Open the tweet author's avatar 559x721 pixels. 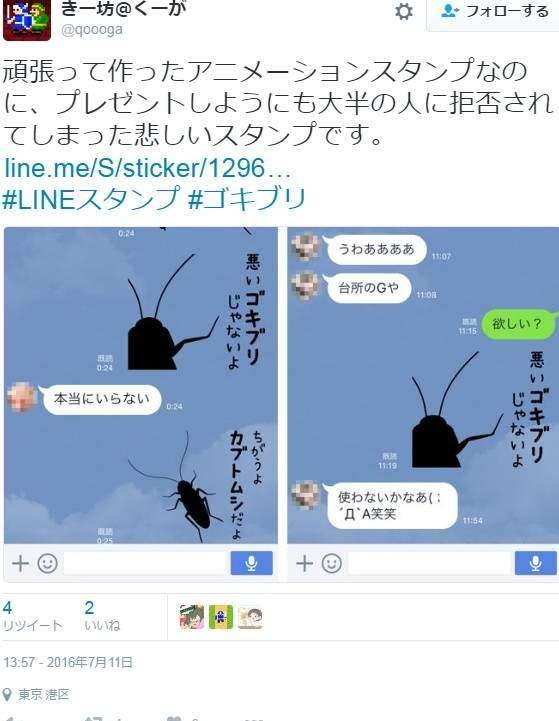[27, 20]
